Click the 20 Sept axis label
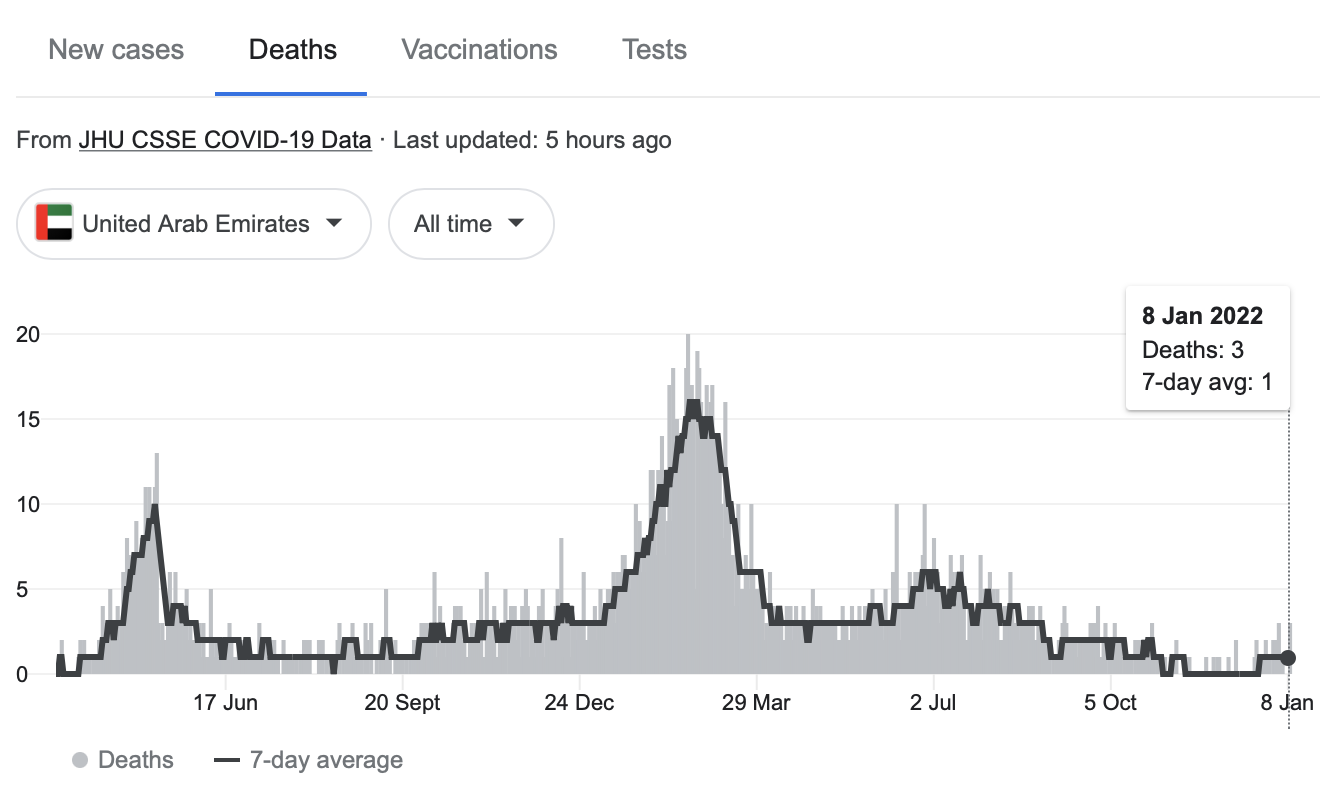The width and height of the screenshot is (1328, 786). [x=402, y=703]
